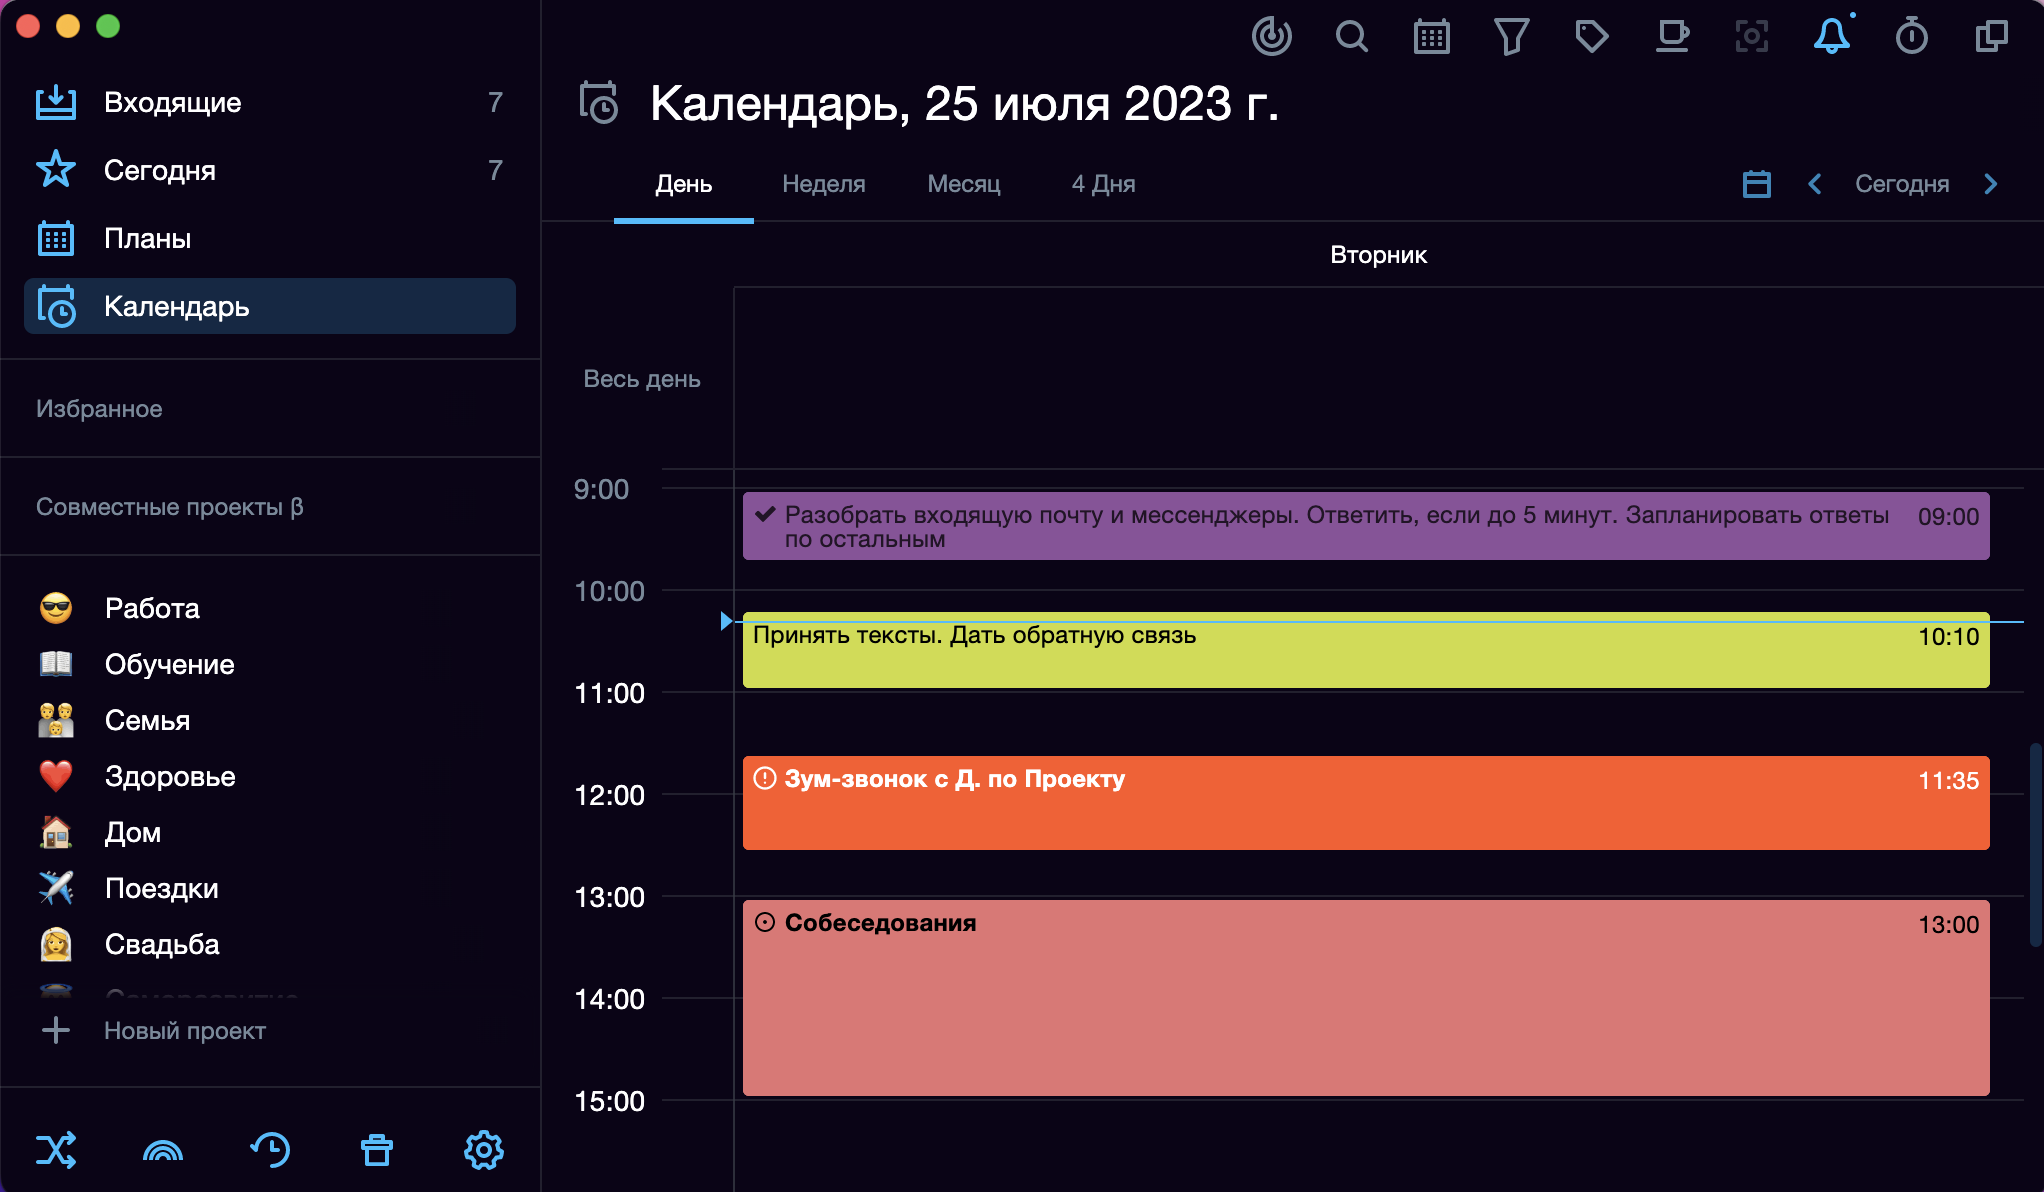Open date picker icon left of Сегодня
The width and height of the screenshot is (2044, 1192).
pos(1757,184)
